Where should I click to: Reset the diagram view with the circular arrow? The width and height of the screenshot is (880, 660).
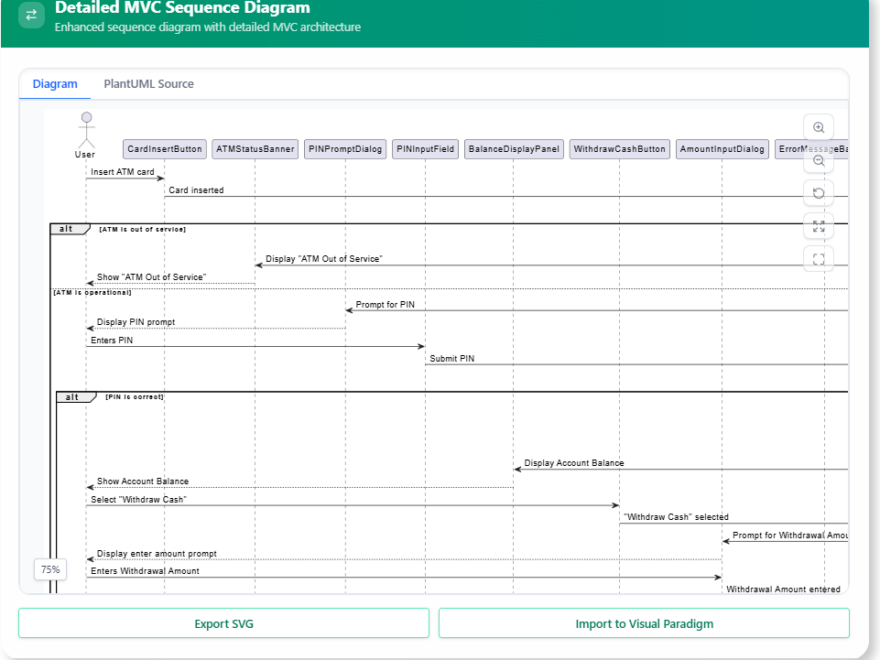point(819,192)
